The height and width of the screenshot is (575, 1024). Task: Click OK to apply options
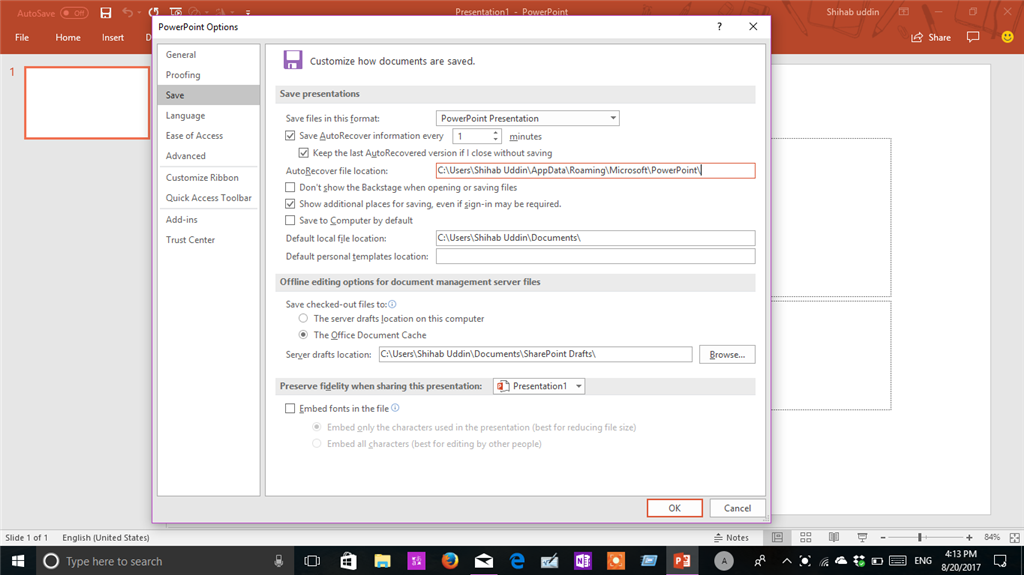tap(675, 508)
